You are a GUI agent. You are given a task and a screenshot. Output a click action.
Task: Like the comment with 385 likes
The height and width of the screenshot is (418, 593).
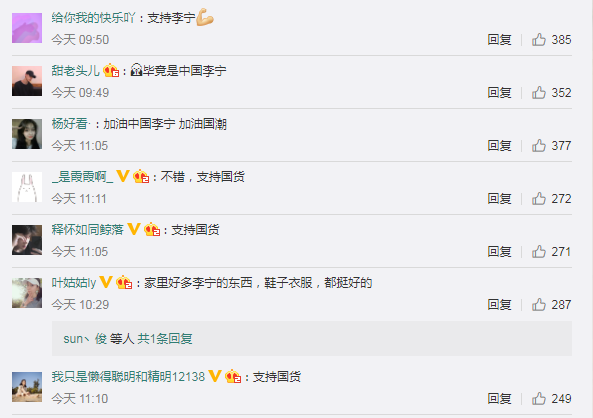(x=539, y=39)
